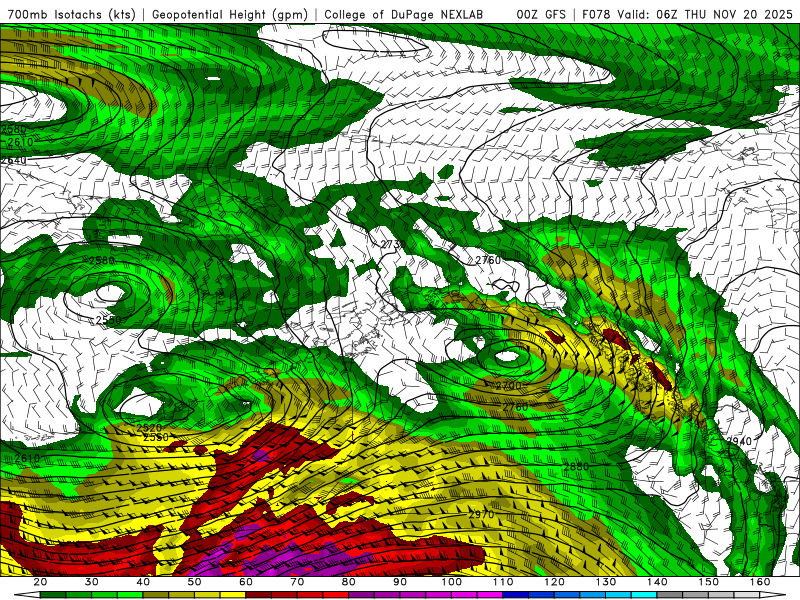Click the 80 value on the color scale

tap(349, 582)
